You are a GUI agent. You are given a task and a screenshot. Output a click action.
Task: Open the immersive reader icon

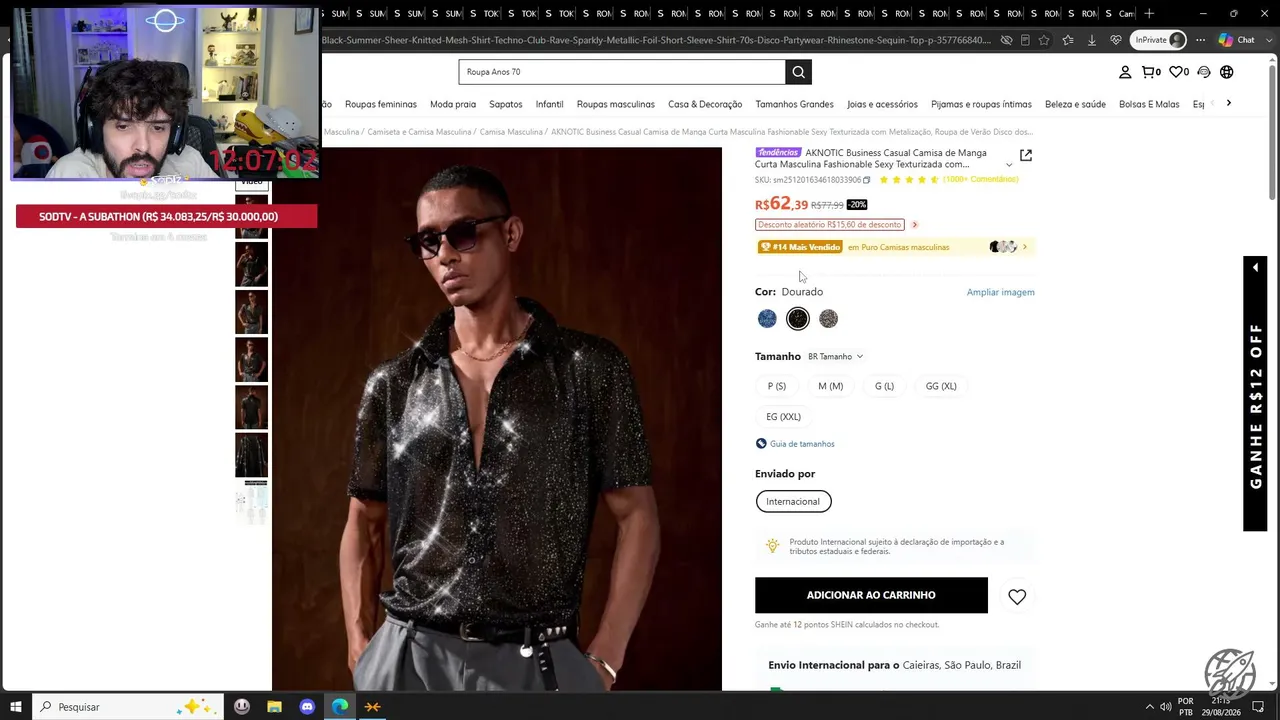[1025, 40]
